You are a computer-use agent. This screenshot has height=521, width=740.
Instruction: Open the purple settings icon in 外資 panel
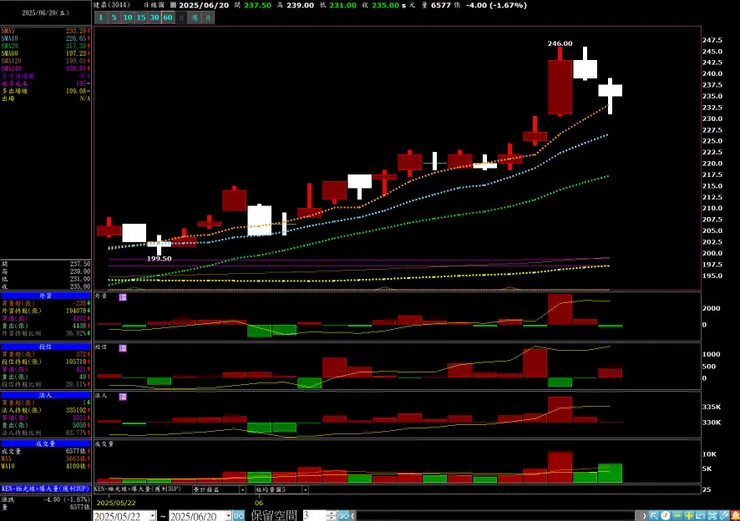coord(123,297)
